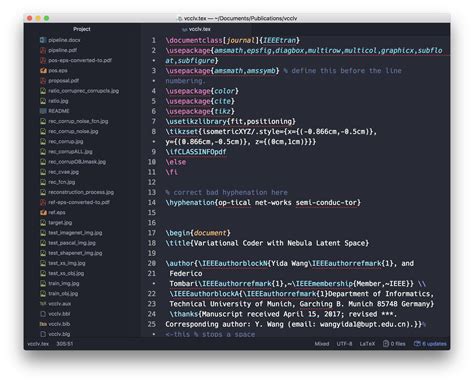The width and height of the screenshot is (474, 384).
Task: Click the \thanks{Manuscript received line
Action: click(x=283, y=314)
